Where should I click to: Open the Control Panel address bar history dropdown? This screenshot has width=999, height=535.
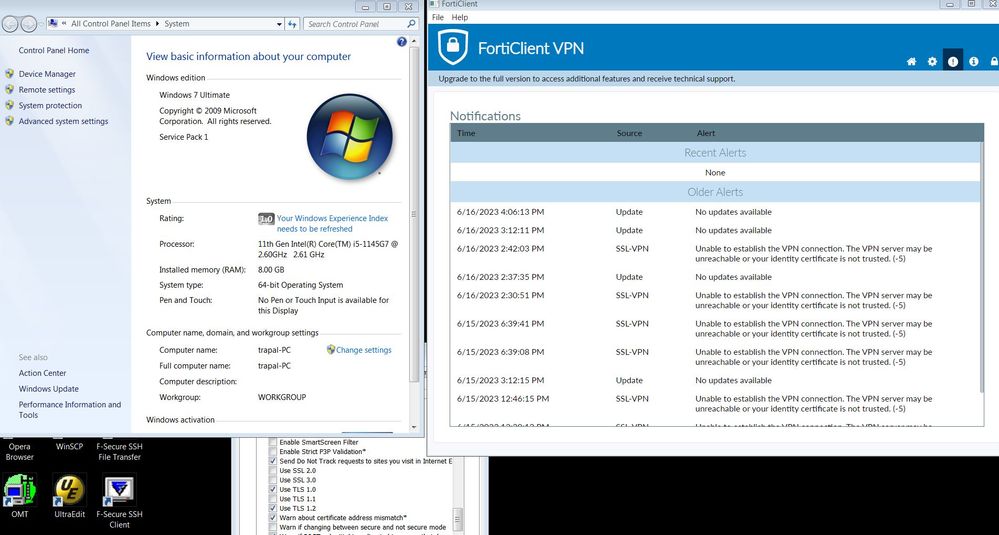[x=279, y=24]
